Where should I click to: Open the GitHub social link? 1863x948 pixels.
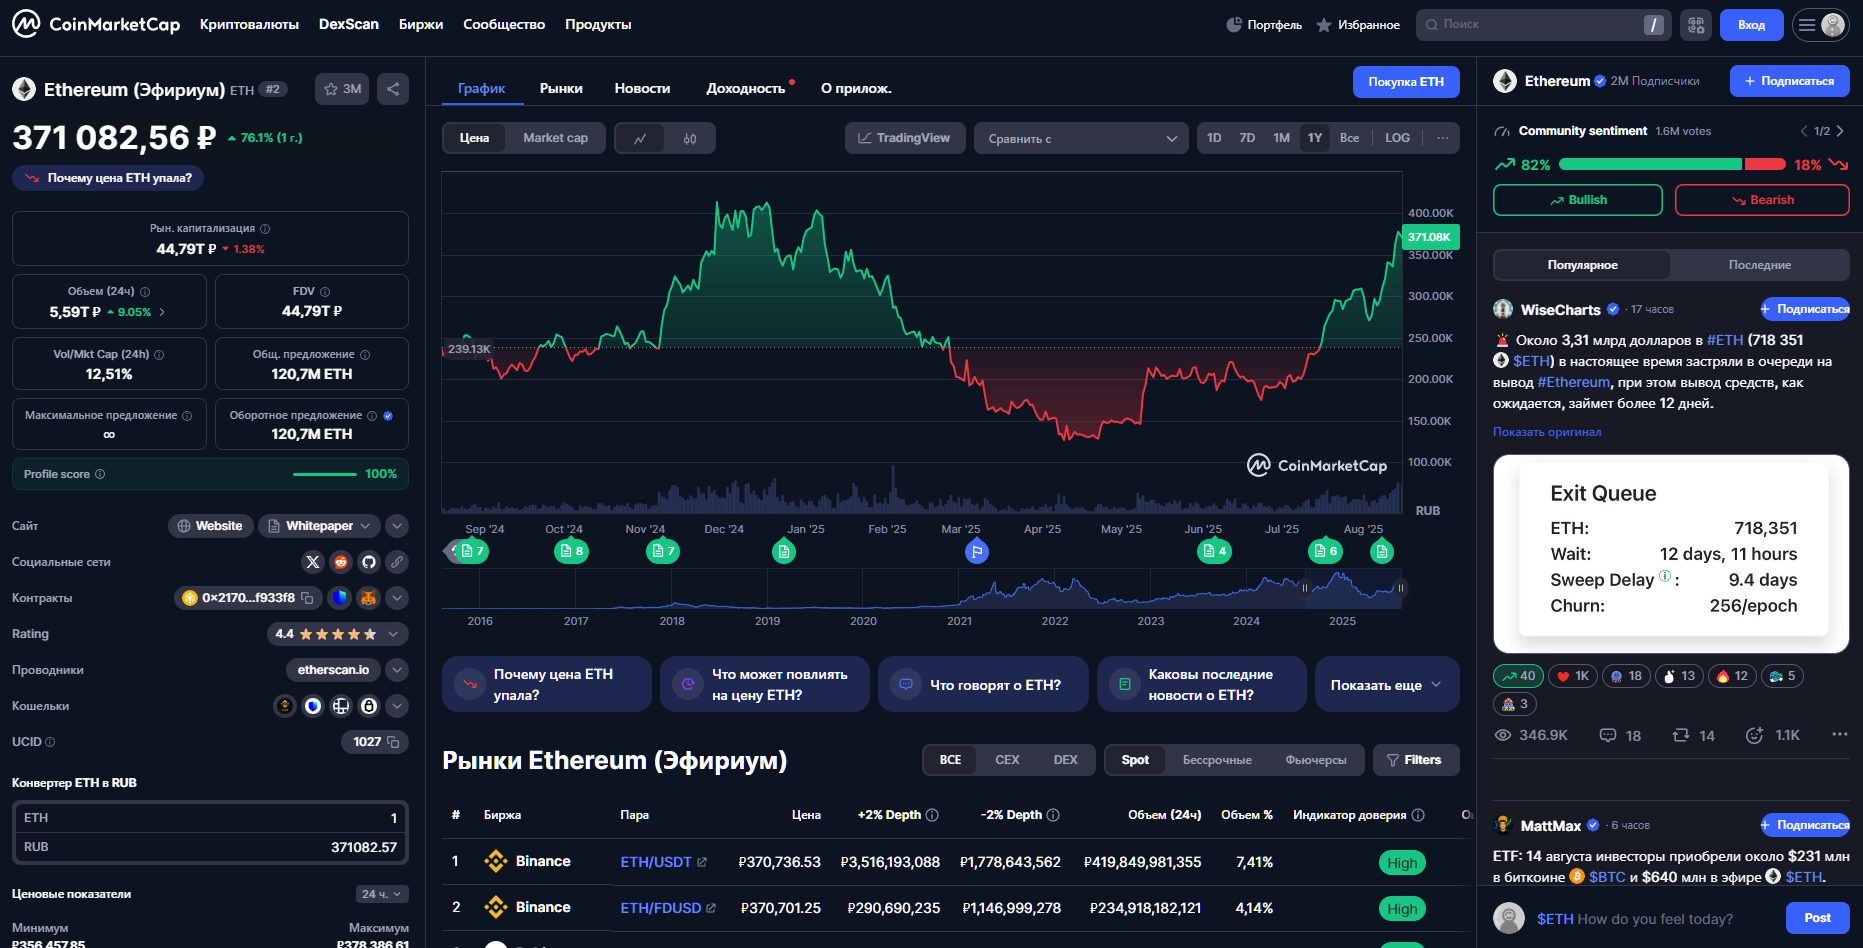[369, 562]
